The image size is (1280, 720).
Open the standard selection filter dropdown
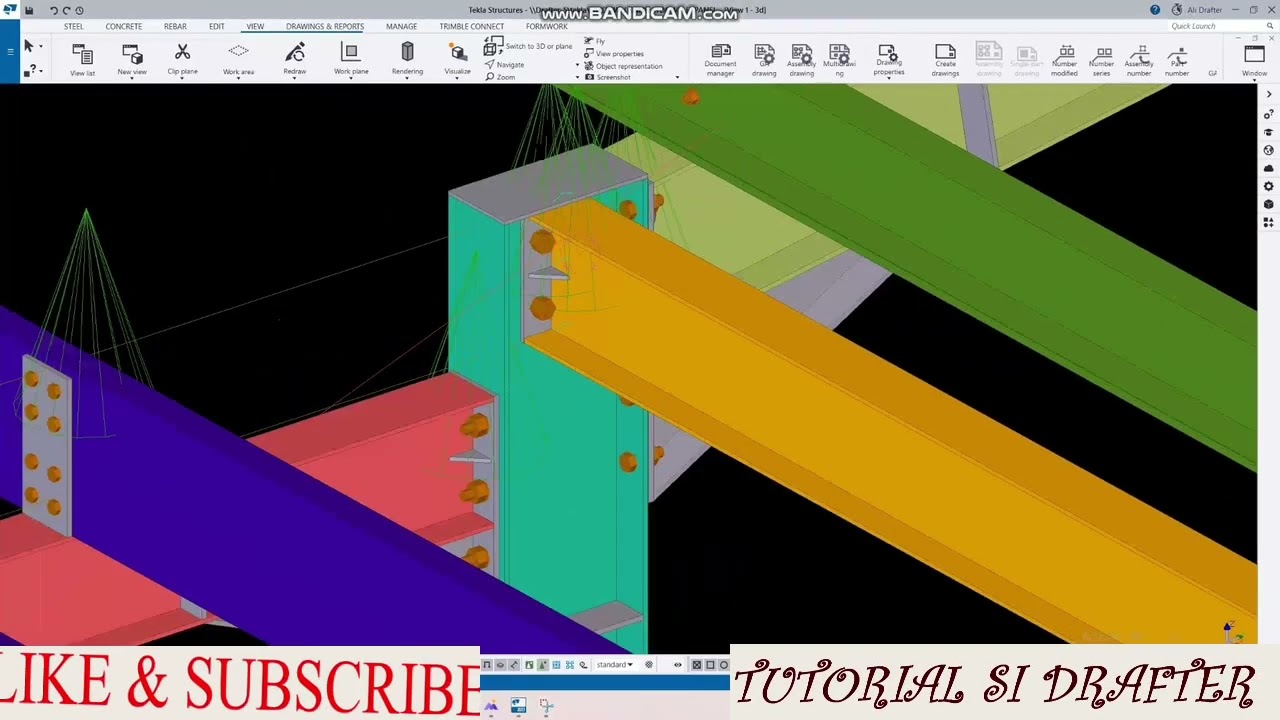click(615, 665)
